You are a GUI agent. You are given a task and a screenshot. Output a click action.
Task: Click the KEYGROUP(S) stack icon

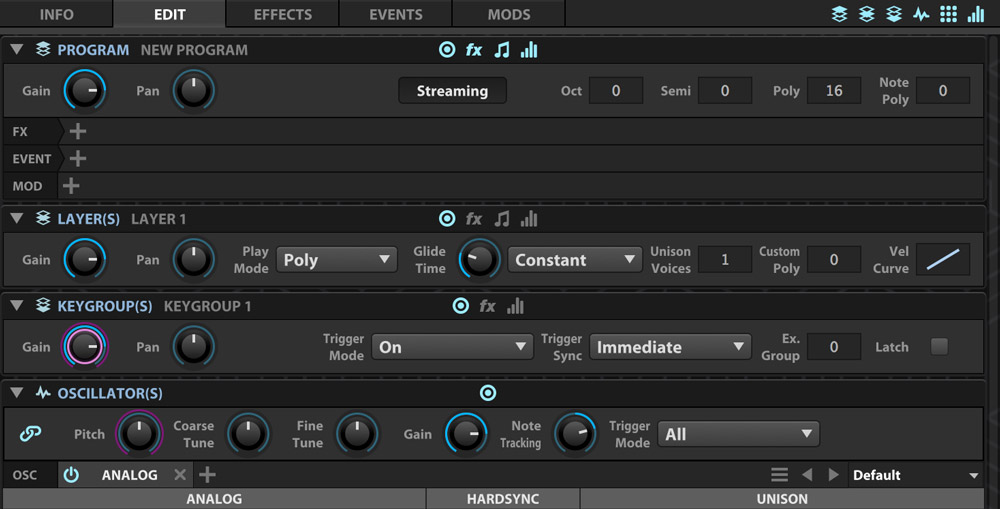43,306
